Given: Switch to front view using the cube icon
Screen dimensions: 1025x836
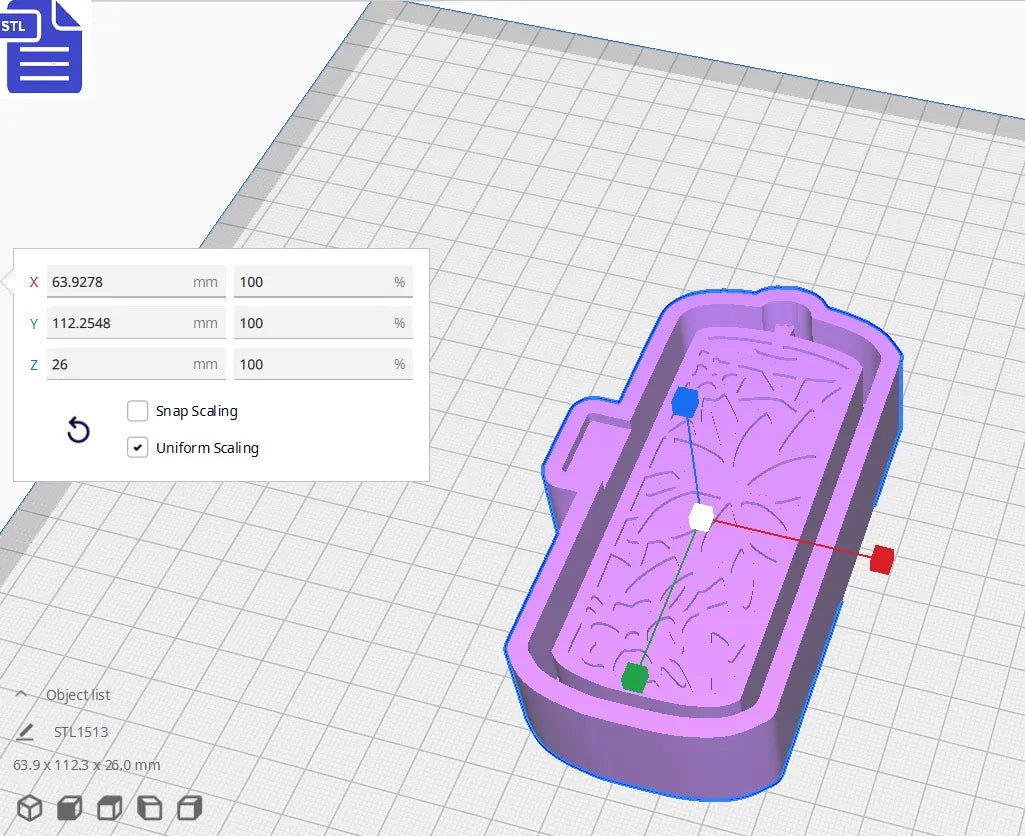Looking at the screenshot, I should pos(68,808).
